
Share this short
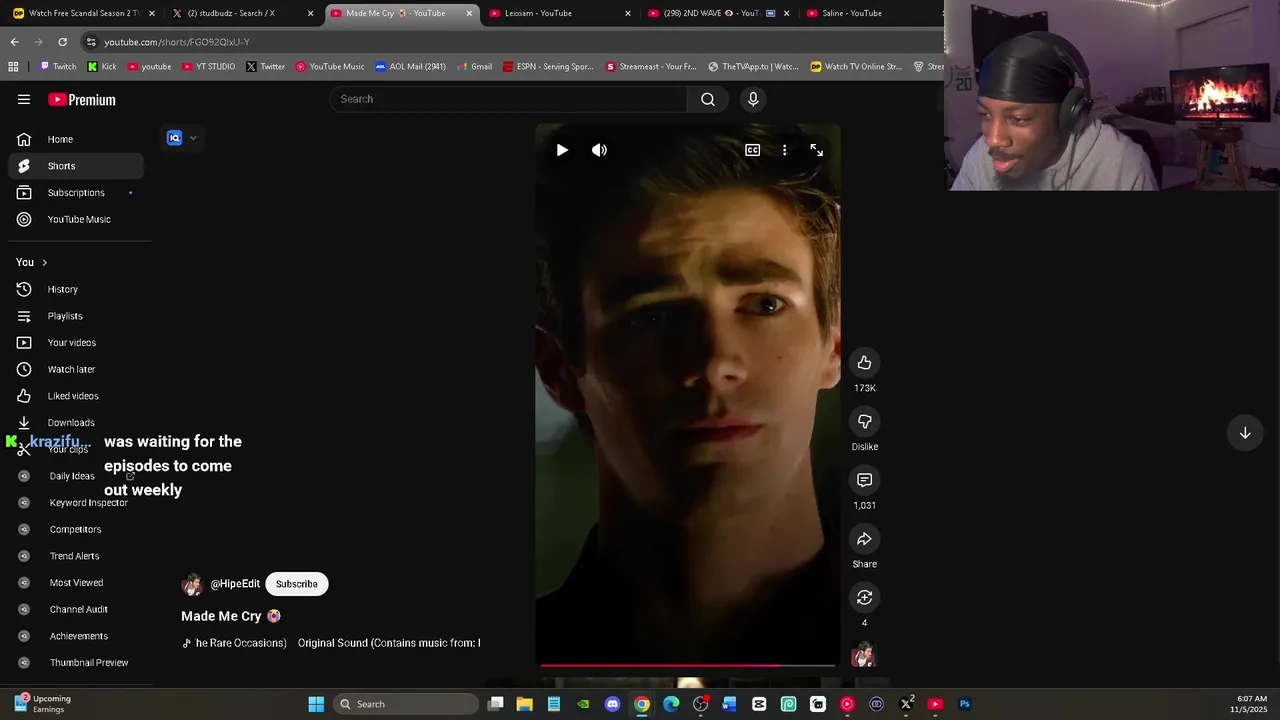pyautogui.click(x=864, y=539)
